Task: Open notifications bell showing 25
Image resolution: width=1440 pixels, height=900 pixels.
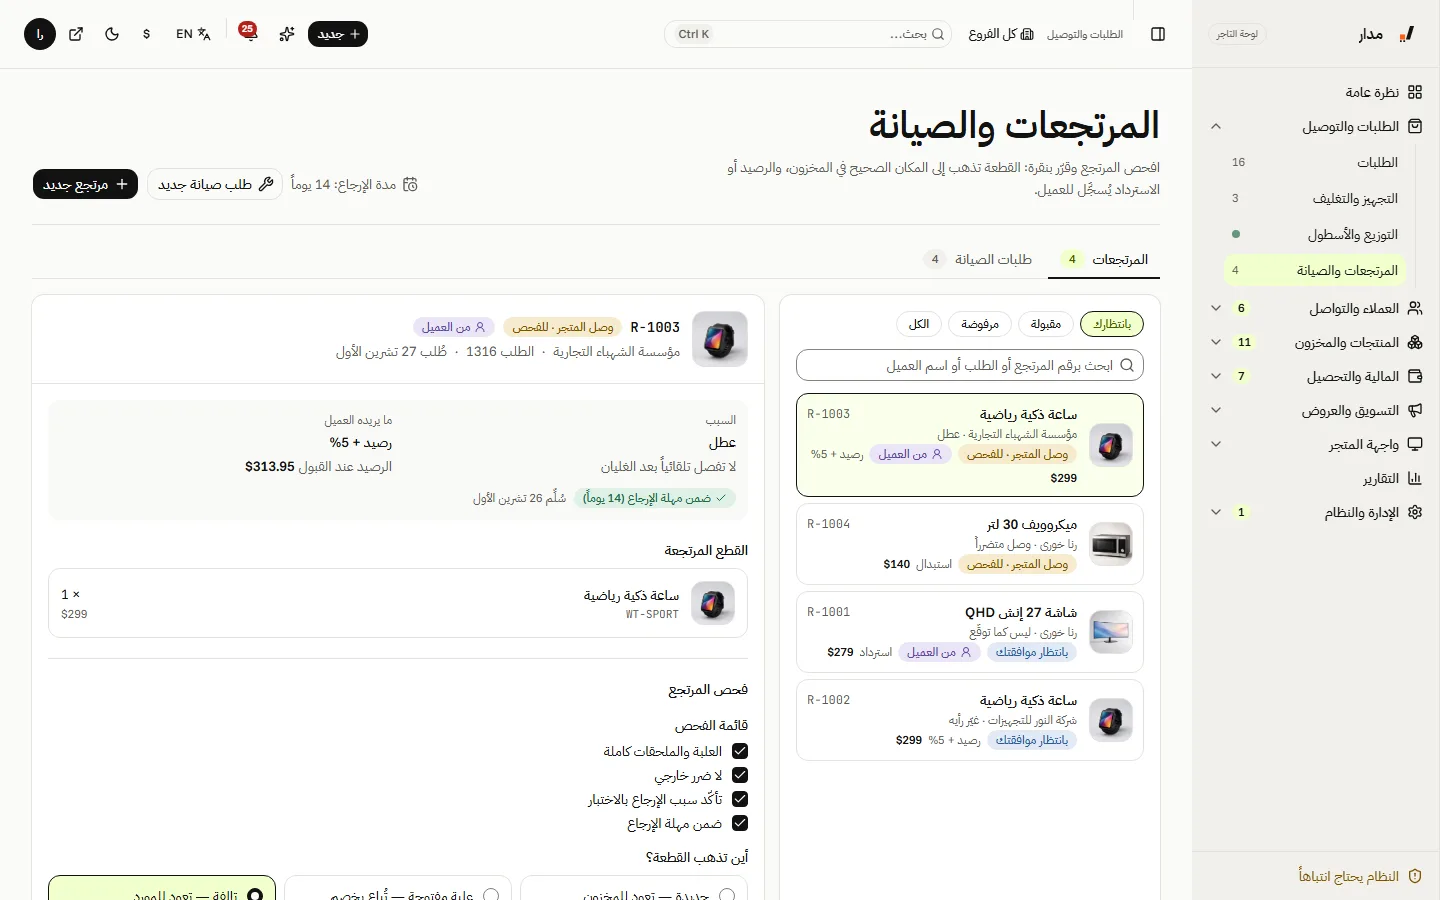Action: coord(249,34)
